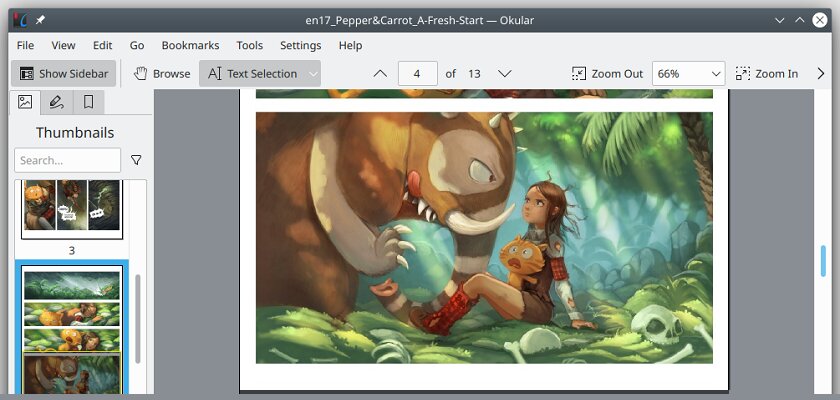The height and width of the screenshot is (400, 840).
Task: Switch to the Annotations sidebar tab
Action: coord(56,102)
